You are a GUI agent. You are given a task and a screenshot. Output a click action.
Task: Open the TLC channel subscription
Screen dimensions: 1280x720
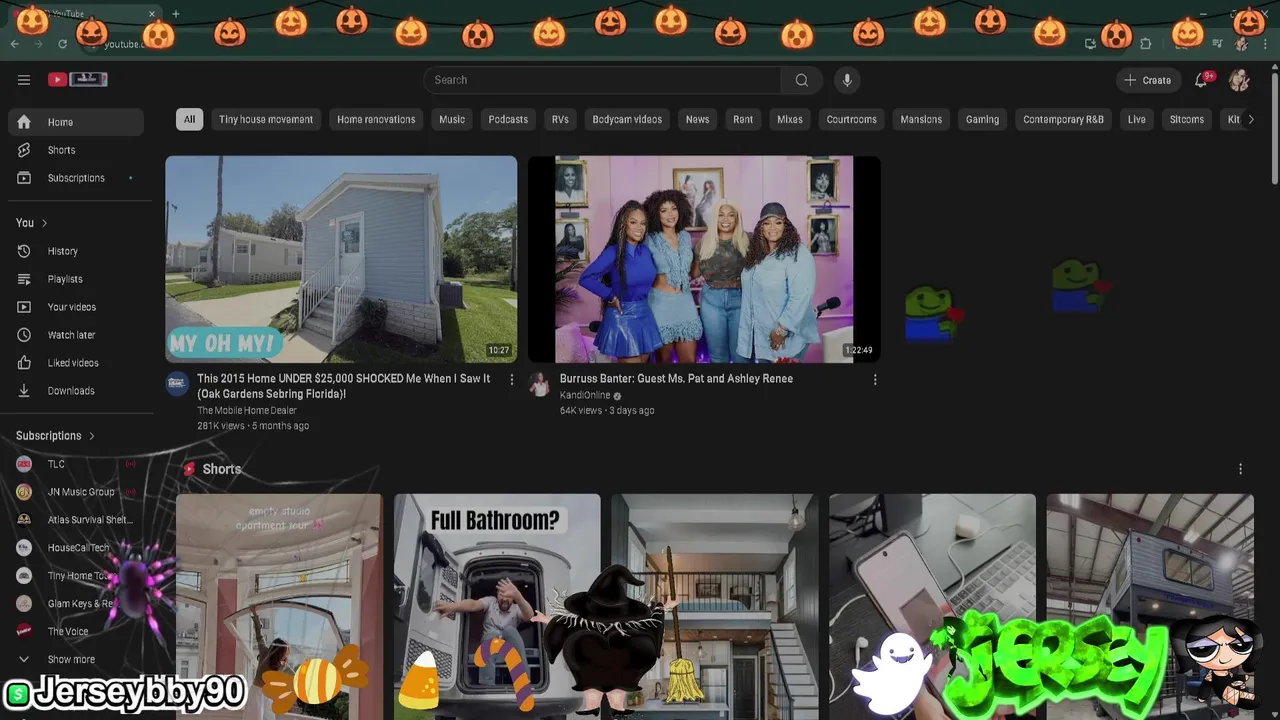76,464
